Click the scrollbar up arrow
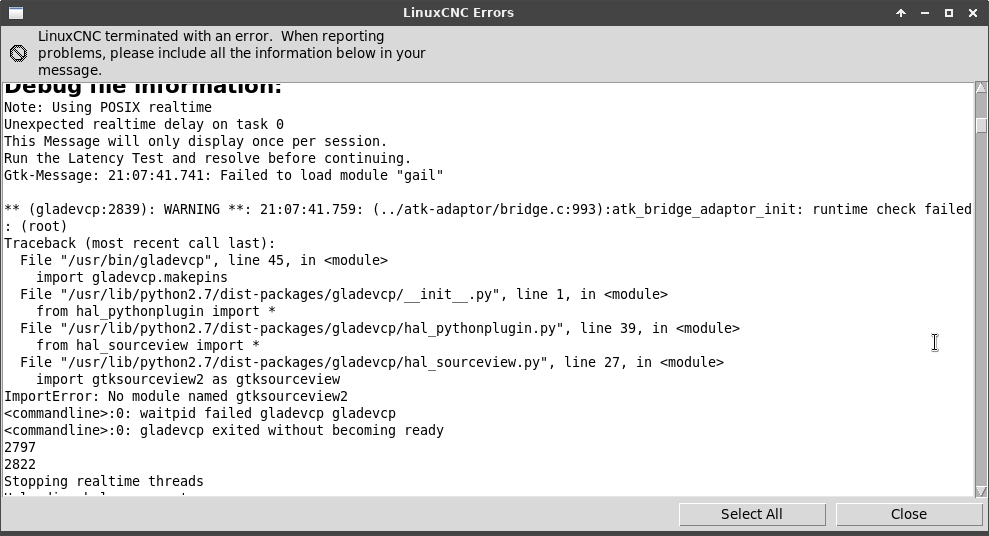 pyautogui.click(x=981, y=89)
